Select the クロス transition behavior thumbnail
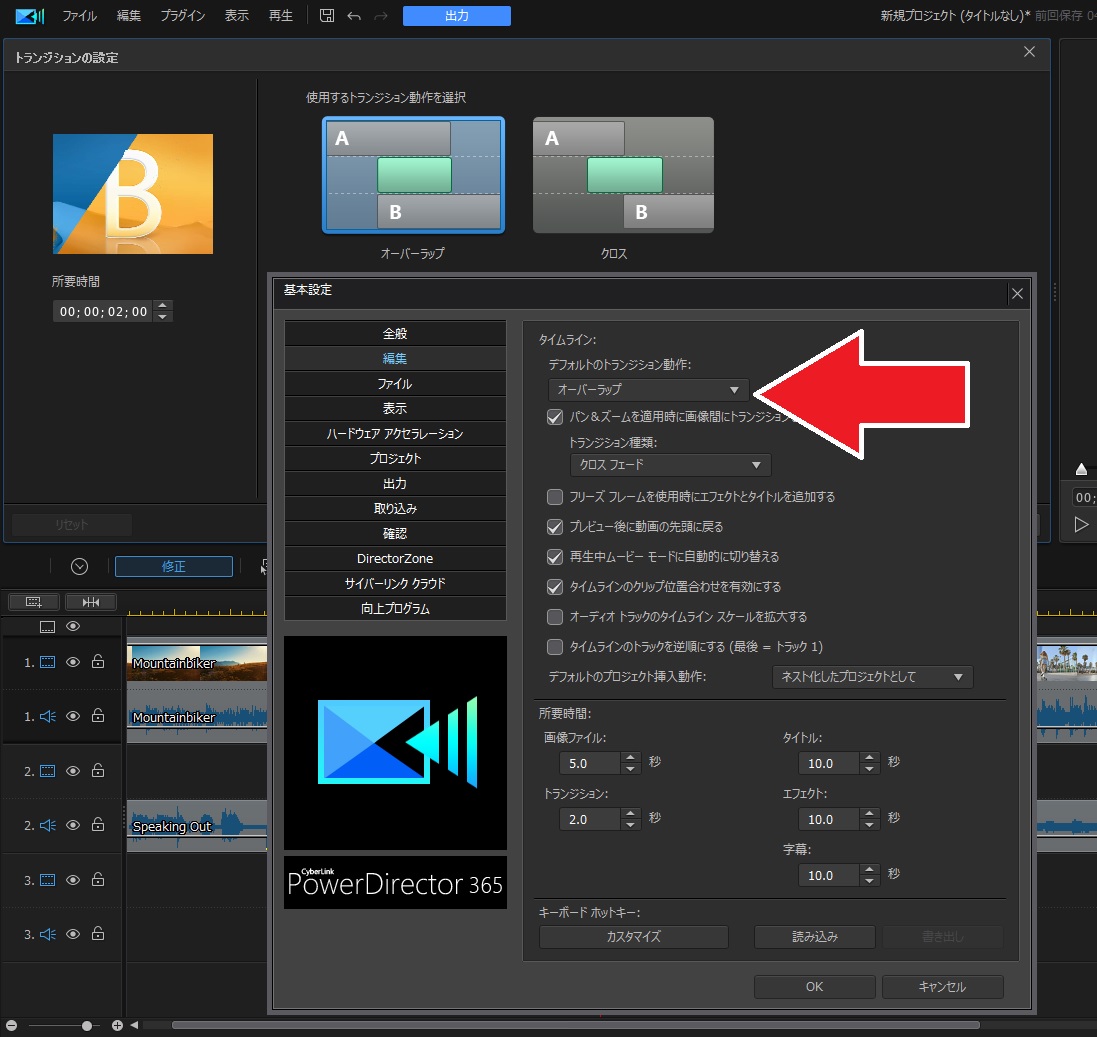The image size is (1097, 1037). (623, 175)
